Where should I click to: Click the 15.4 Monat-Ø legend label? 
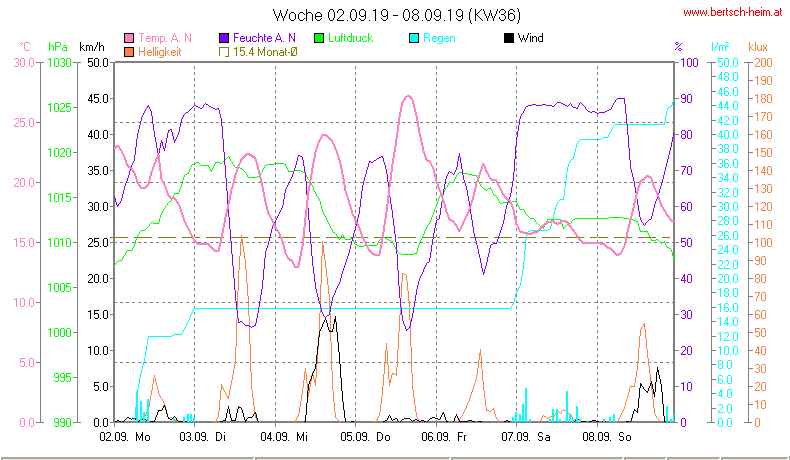[265, 52]
